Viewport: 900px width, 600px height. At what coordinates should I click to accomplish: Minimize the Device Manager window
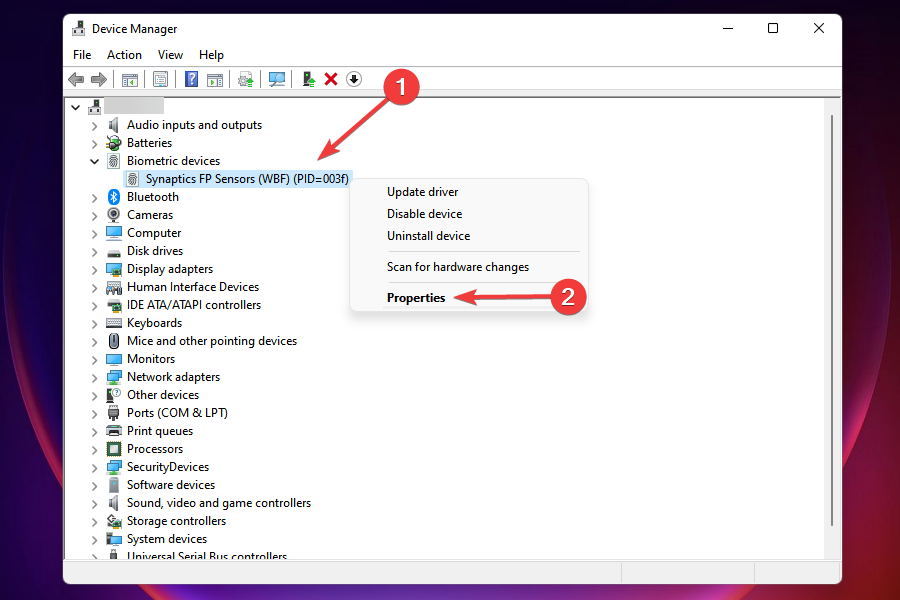coord(728,28)
